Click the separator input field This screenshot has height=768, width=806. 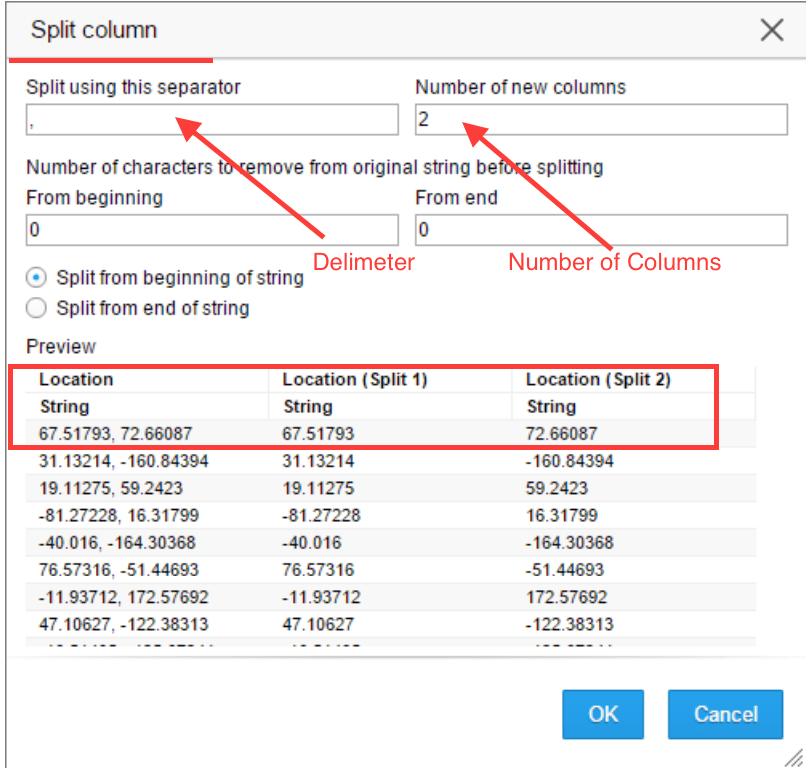click(x=212, y=120)
